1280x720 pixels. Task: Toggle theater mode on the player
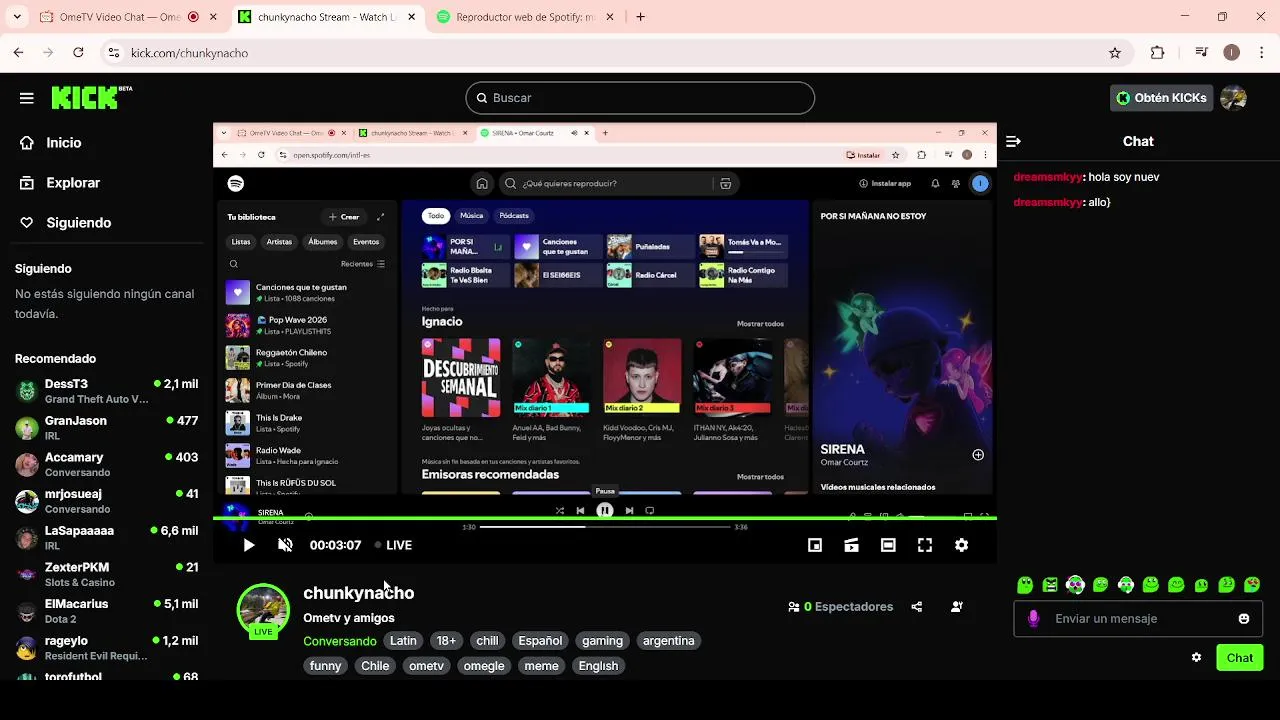pos(888,545)
